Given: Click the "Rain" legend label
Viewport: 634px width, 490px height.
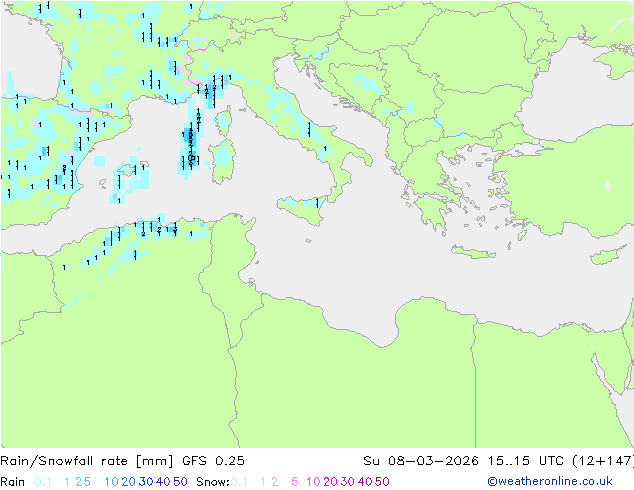Looking at the screenshot, I should click(x=13, y=482).
